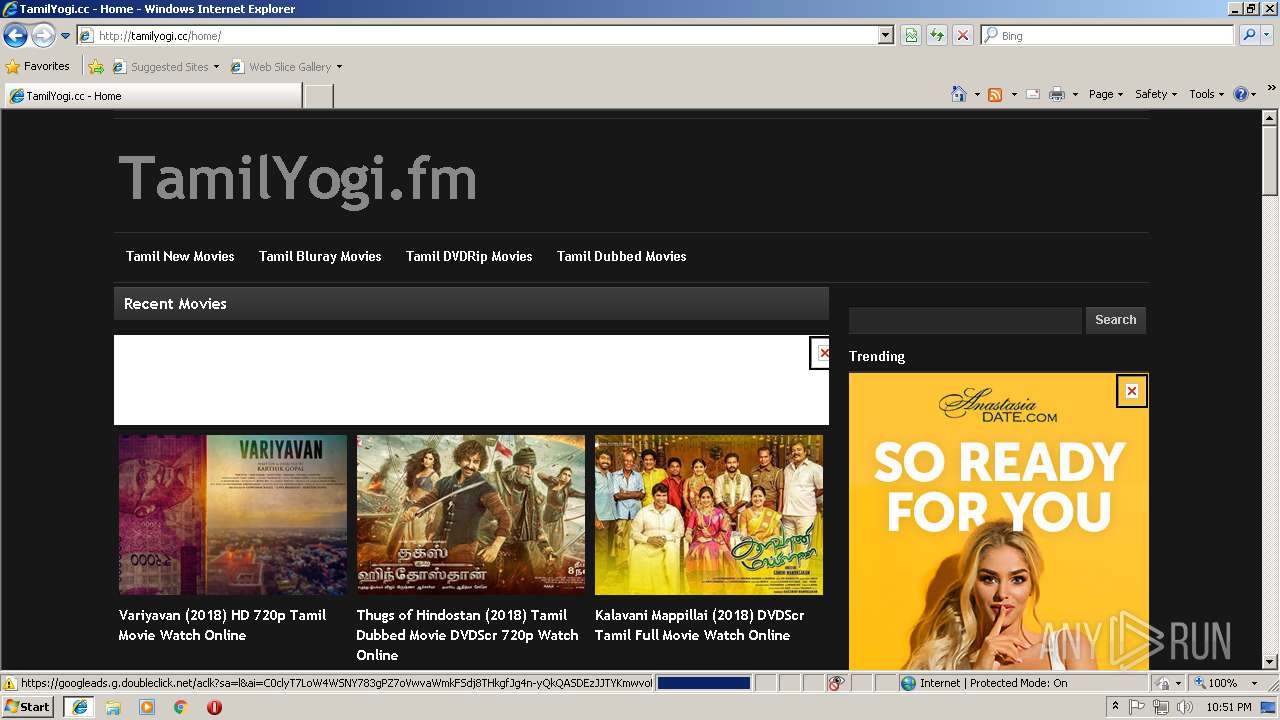This screenshot has width=1280, height=720.
Task: Click the AnastasiaDate SO READY FOR YOU ad
Action: [x=999, y=522]
